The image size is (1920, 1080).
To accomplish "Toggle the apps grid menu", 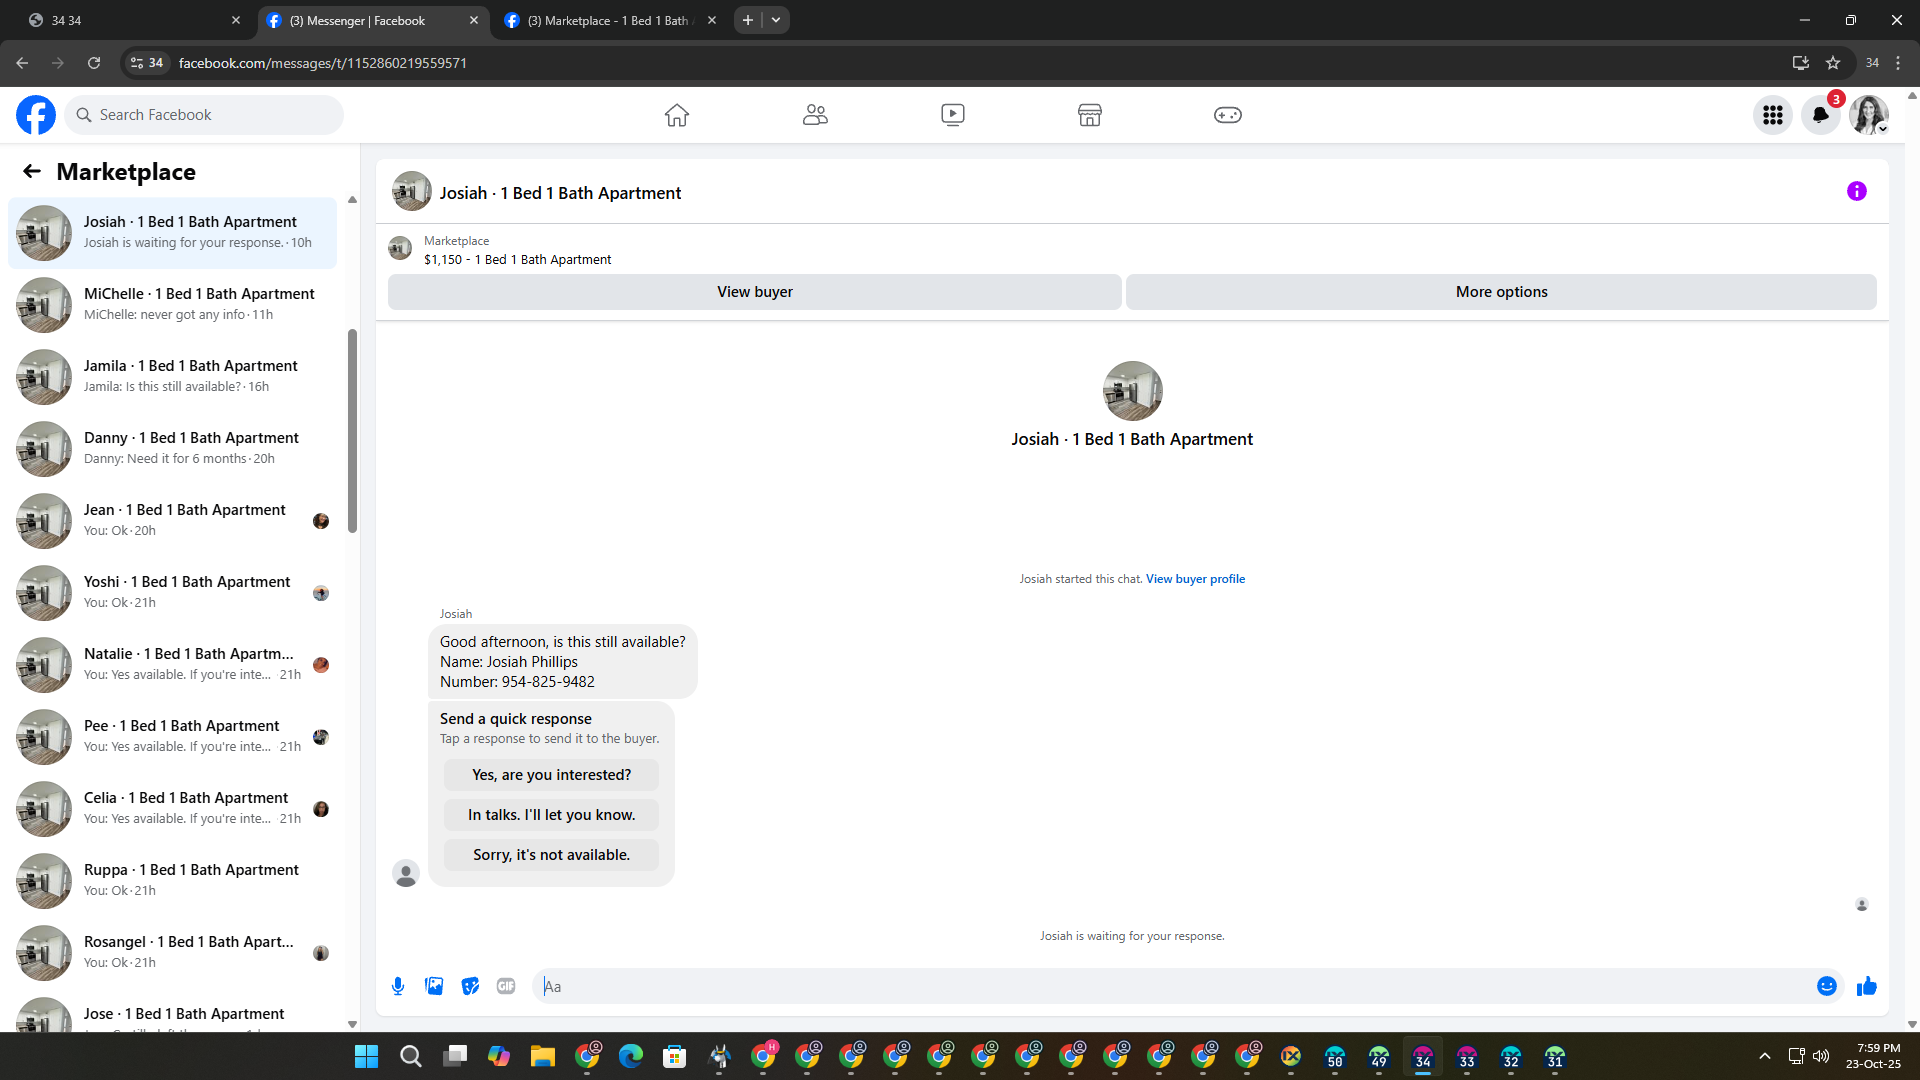I will [1772, 115].
